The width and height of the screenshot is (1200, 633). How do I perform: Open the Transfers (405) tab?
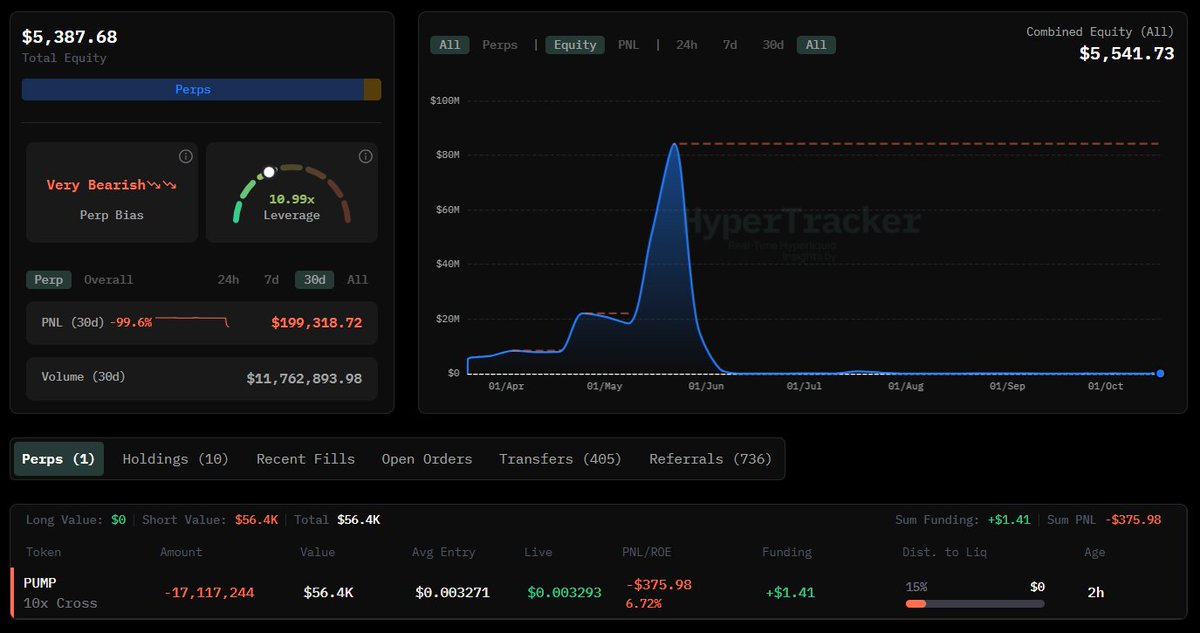point(560,459)
